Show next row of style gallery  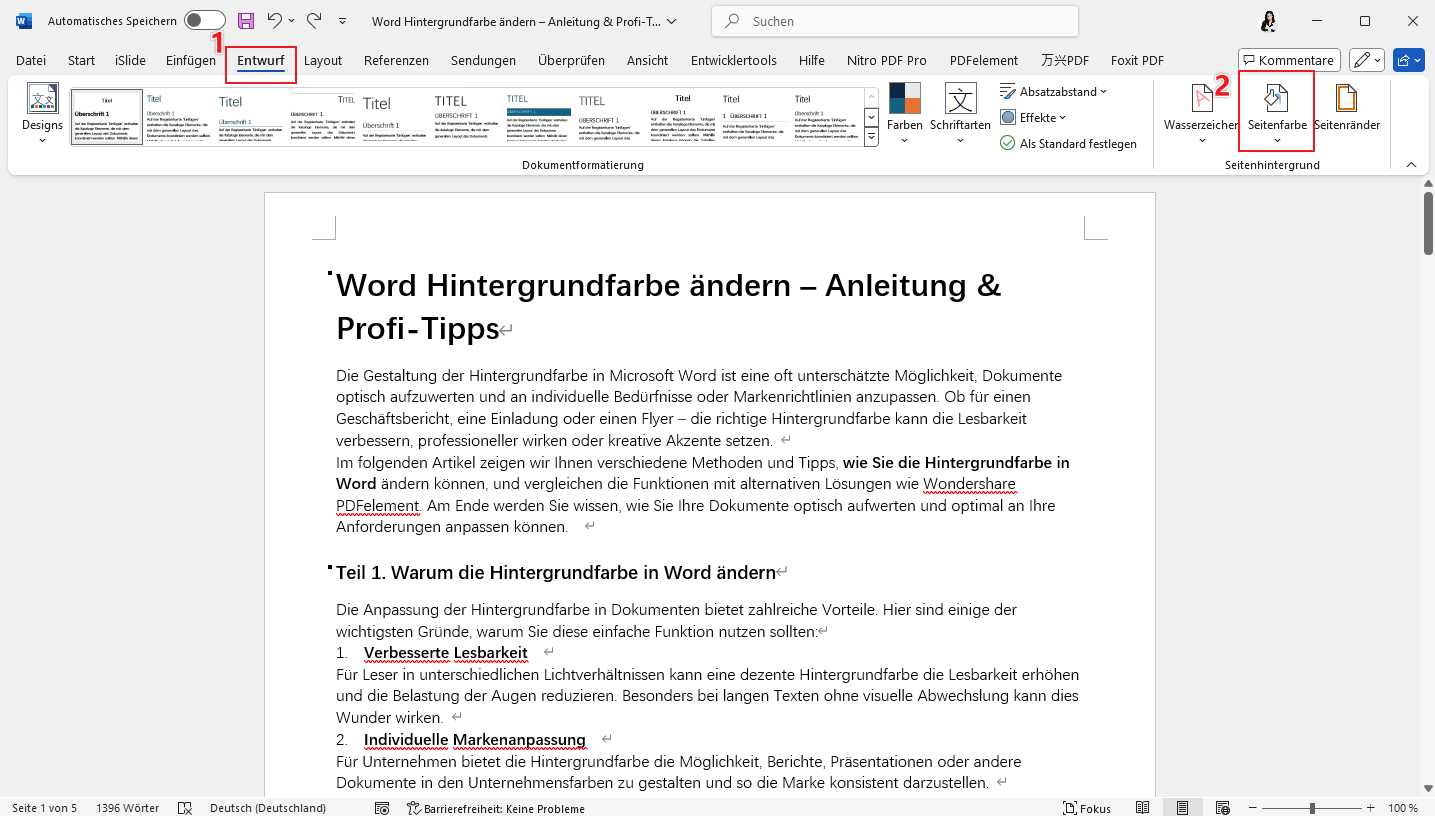(x=871, y=117)
